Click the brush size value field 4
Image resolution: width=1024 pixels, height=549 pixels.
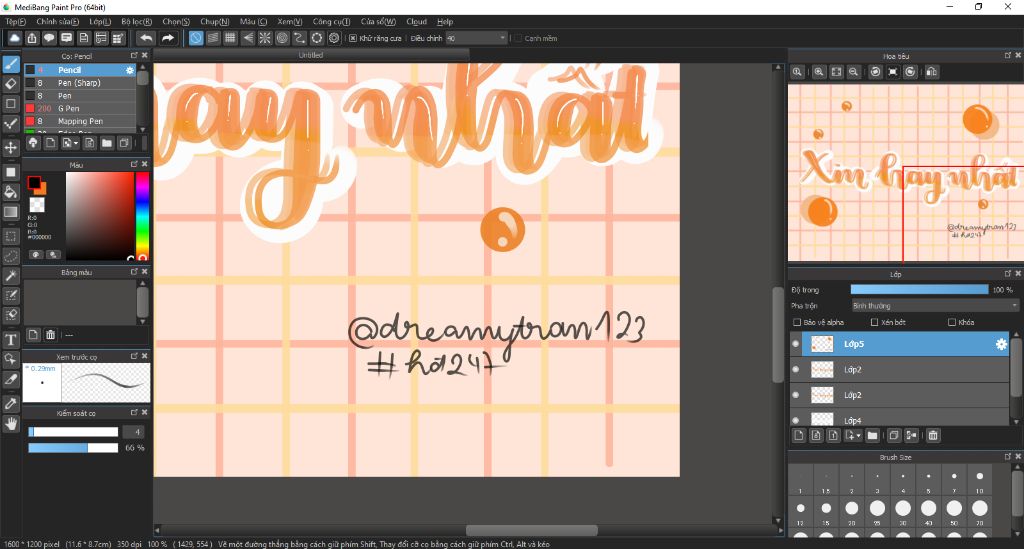click(x=134, y=431)
